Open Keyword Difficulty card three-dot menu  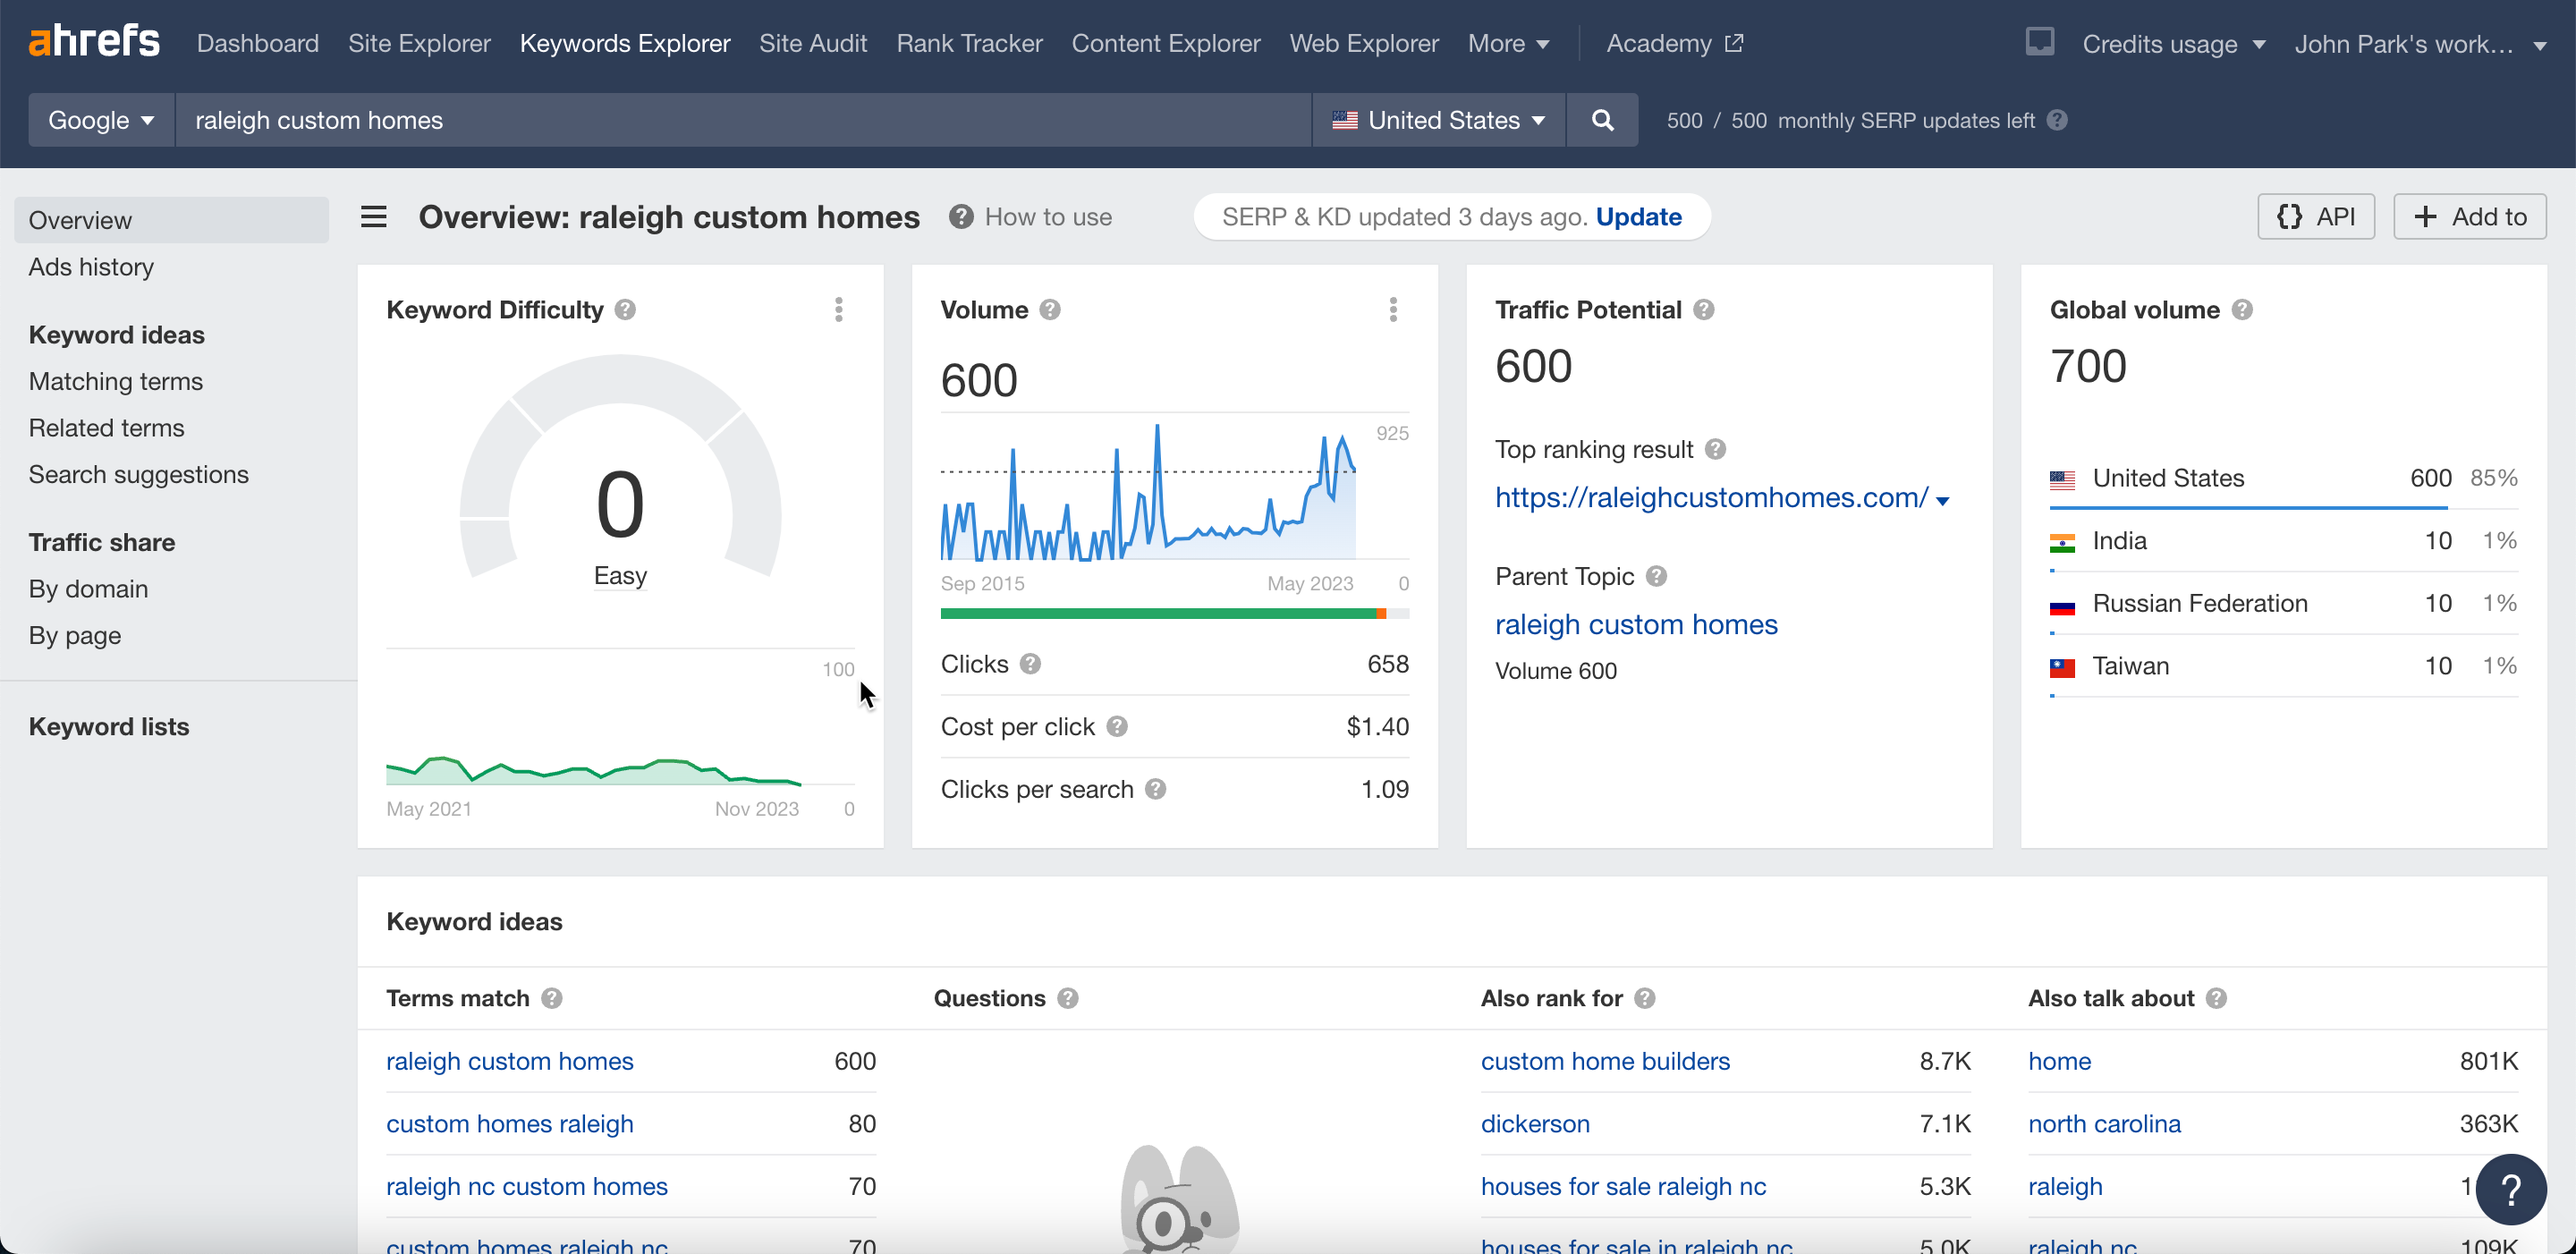point(838,310)
